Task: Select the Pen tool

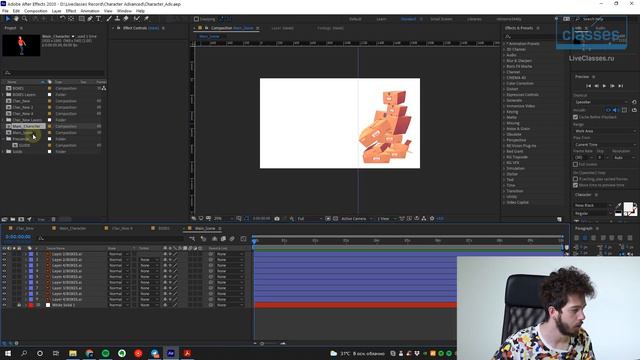Action: pyautogui.click(x=90, y=19)
